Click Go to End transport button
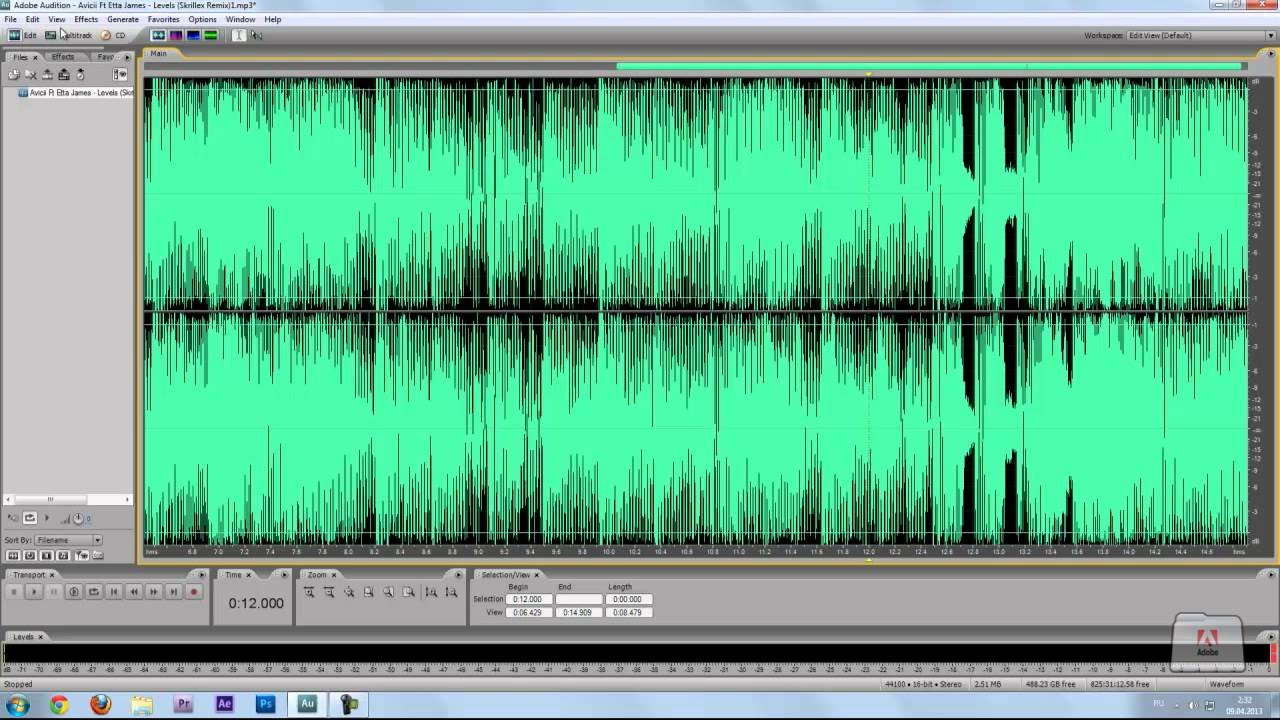The height and width of the screenshot is (720, 1280). click(174, 592)
